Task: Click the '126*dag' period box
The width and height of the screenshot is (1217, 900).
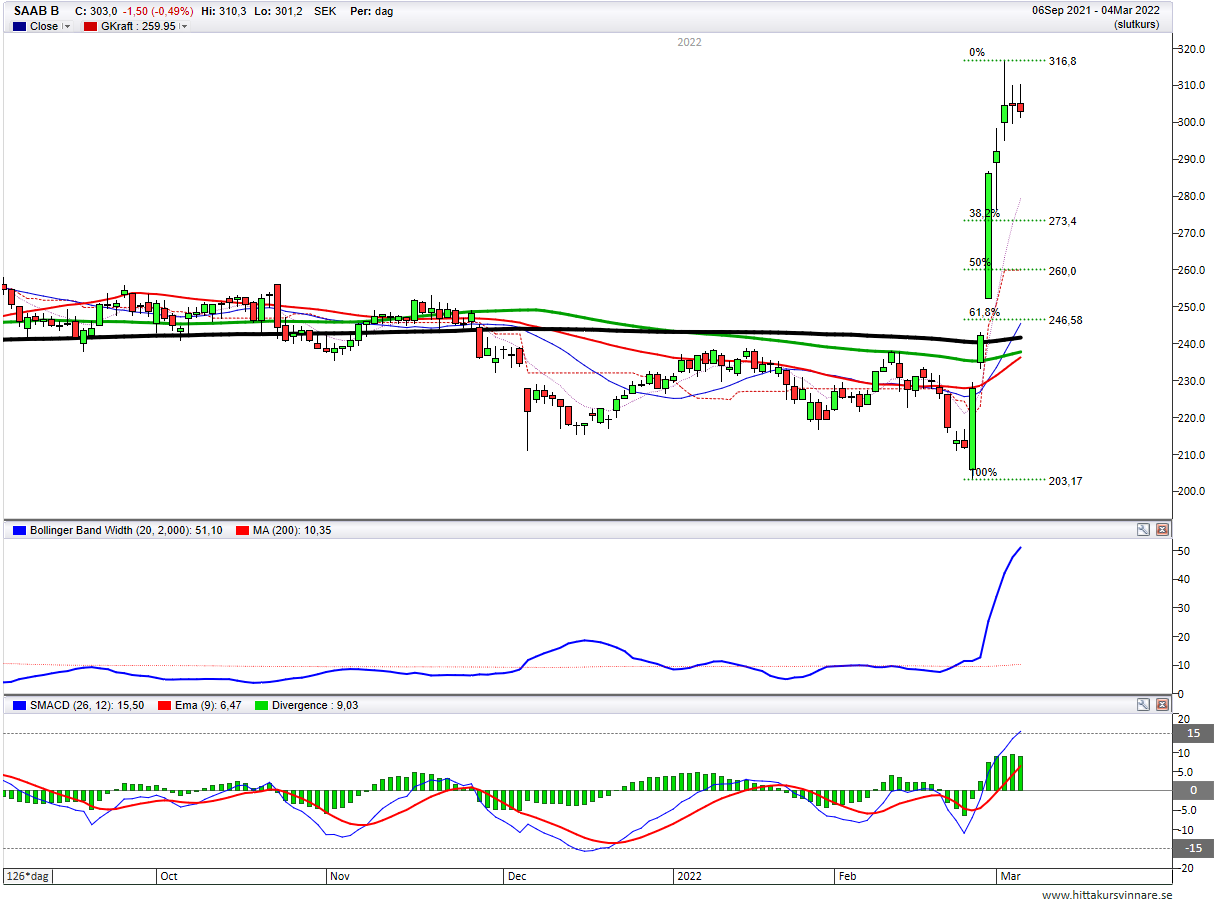Action: [29, 876]
